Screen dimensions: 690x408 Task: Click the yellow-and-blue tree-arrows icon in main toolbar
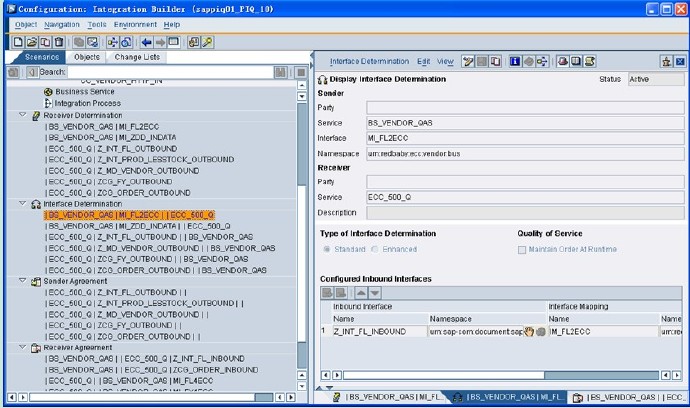(113, 42)
